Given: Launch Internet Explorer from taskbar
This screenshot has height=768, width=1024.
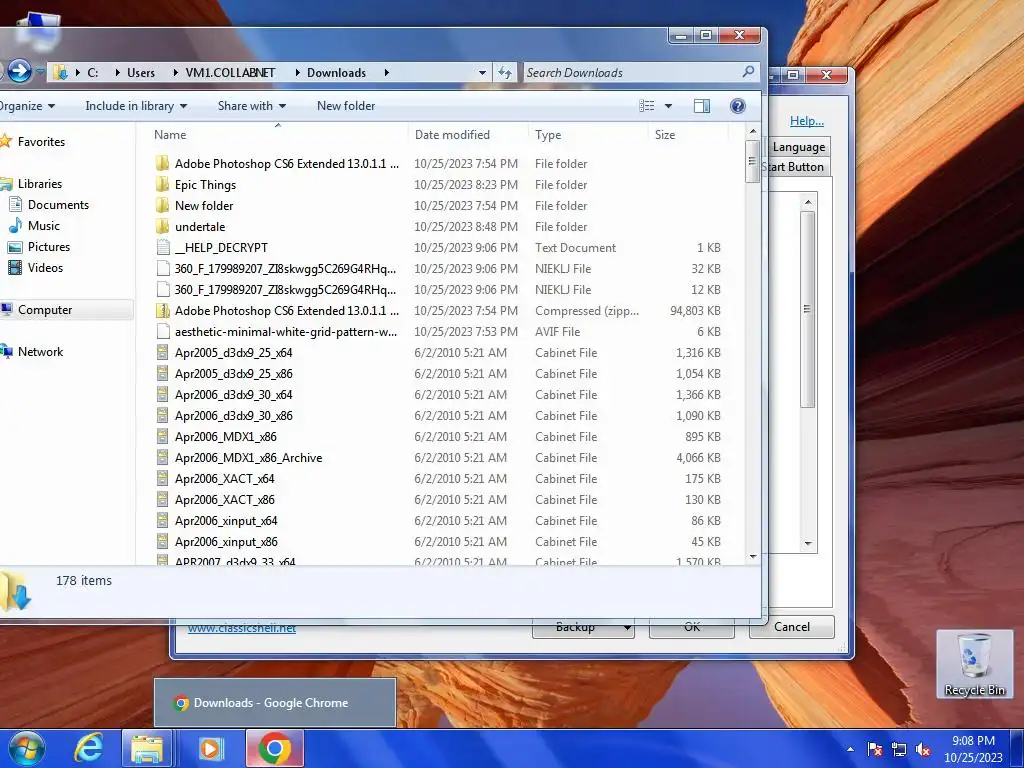Looking at the screenshot, I should [88, 748].
